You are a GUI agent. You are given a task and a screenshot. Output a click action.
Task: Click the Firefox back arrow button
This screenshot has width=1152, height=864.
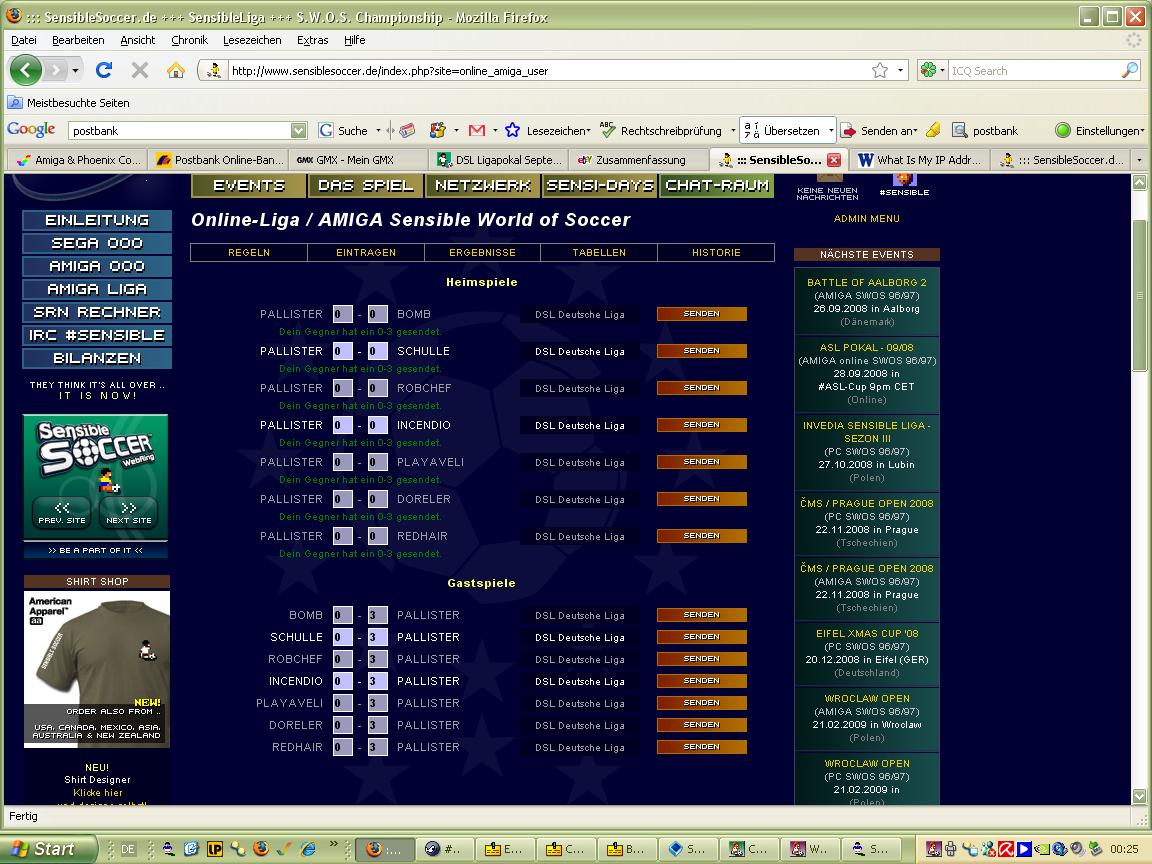click(26, 70)
